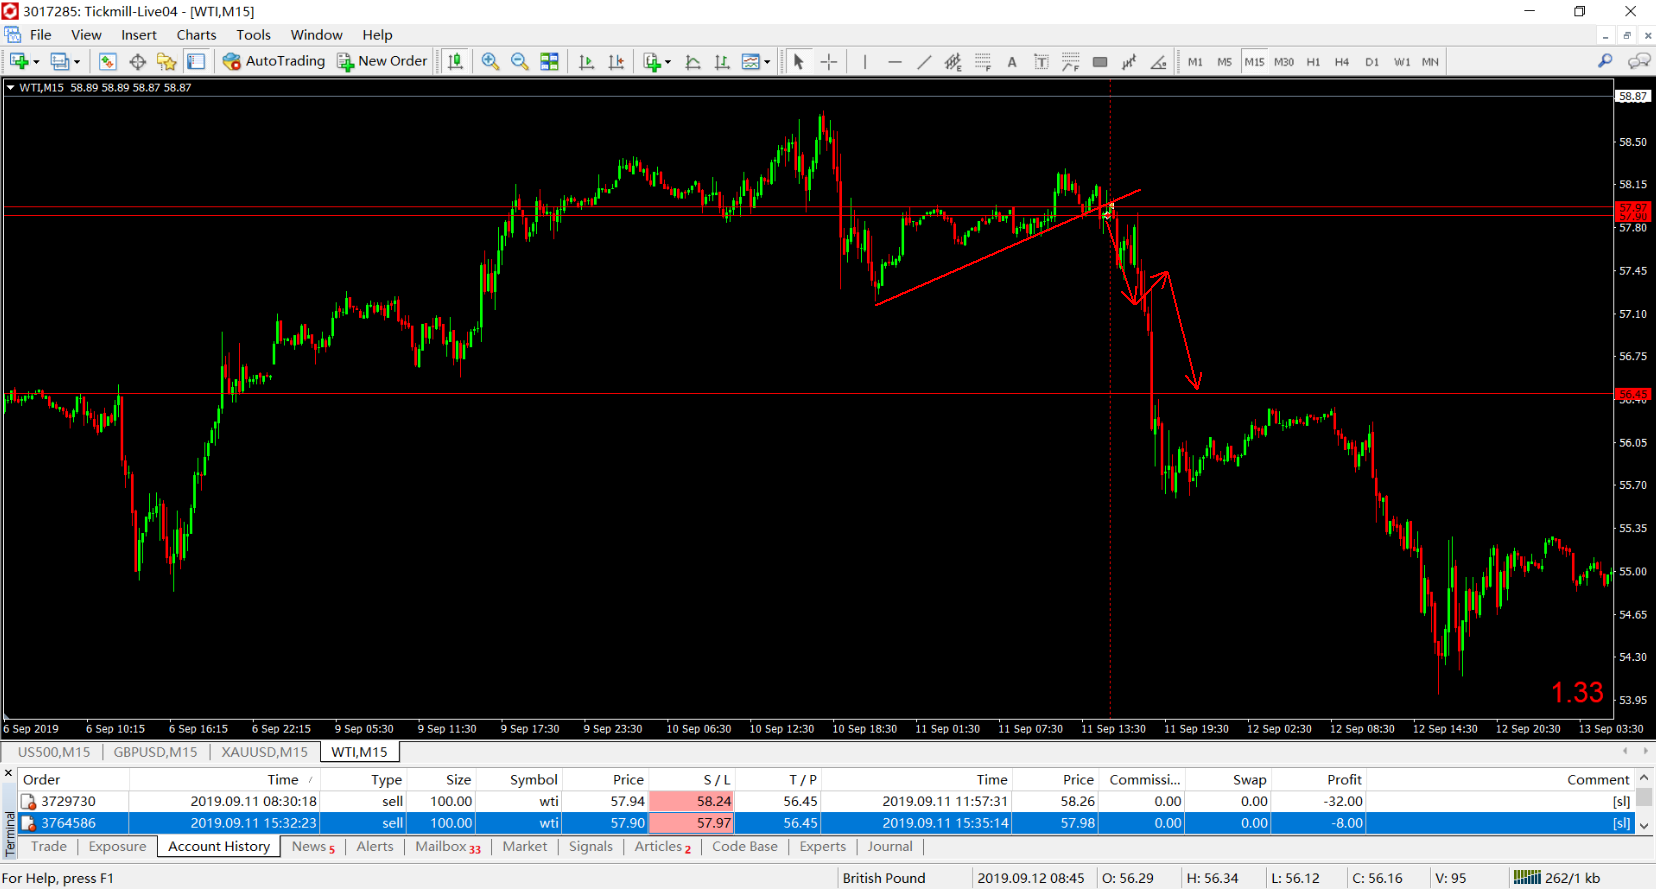This screenshot has height=889, width=1656.
Task: Switch to M5 timeframe
Action: click(1225, 62)
